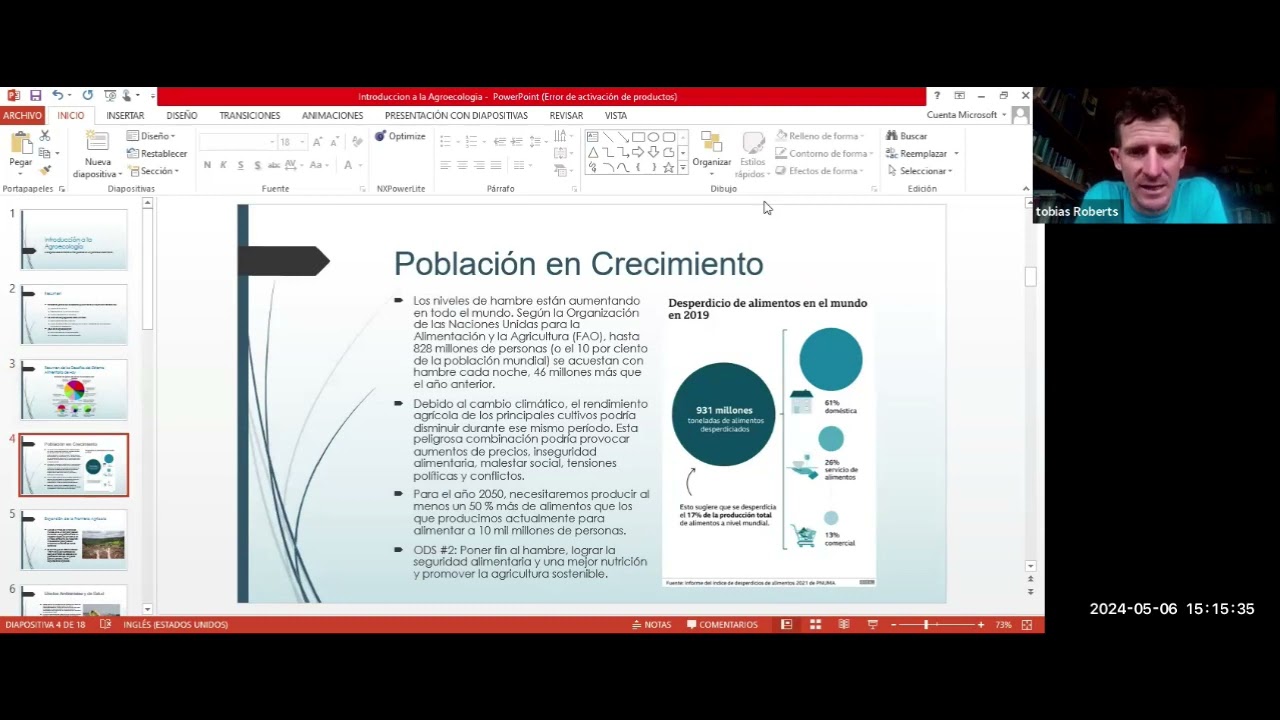Toggle the NOTAS pane

(651, 624)
